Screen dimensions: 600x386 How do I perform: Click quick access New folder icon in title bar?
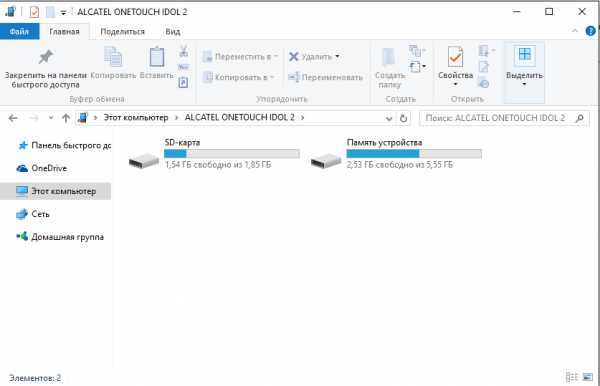point(51,12)
